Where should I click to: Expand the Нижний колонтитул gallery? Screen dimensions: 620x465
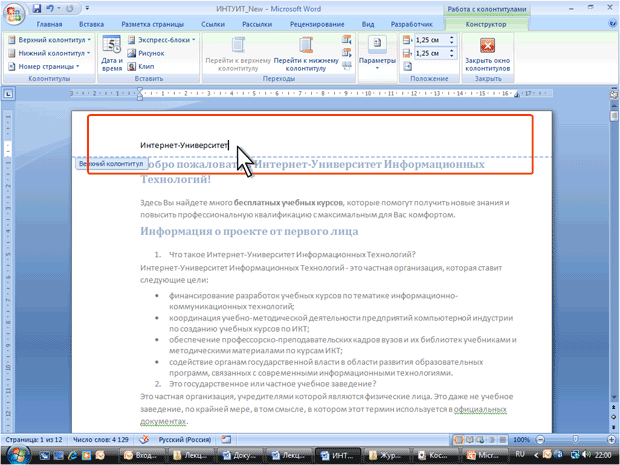coord(49,53)
